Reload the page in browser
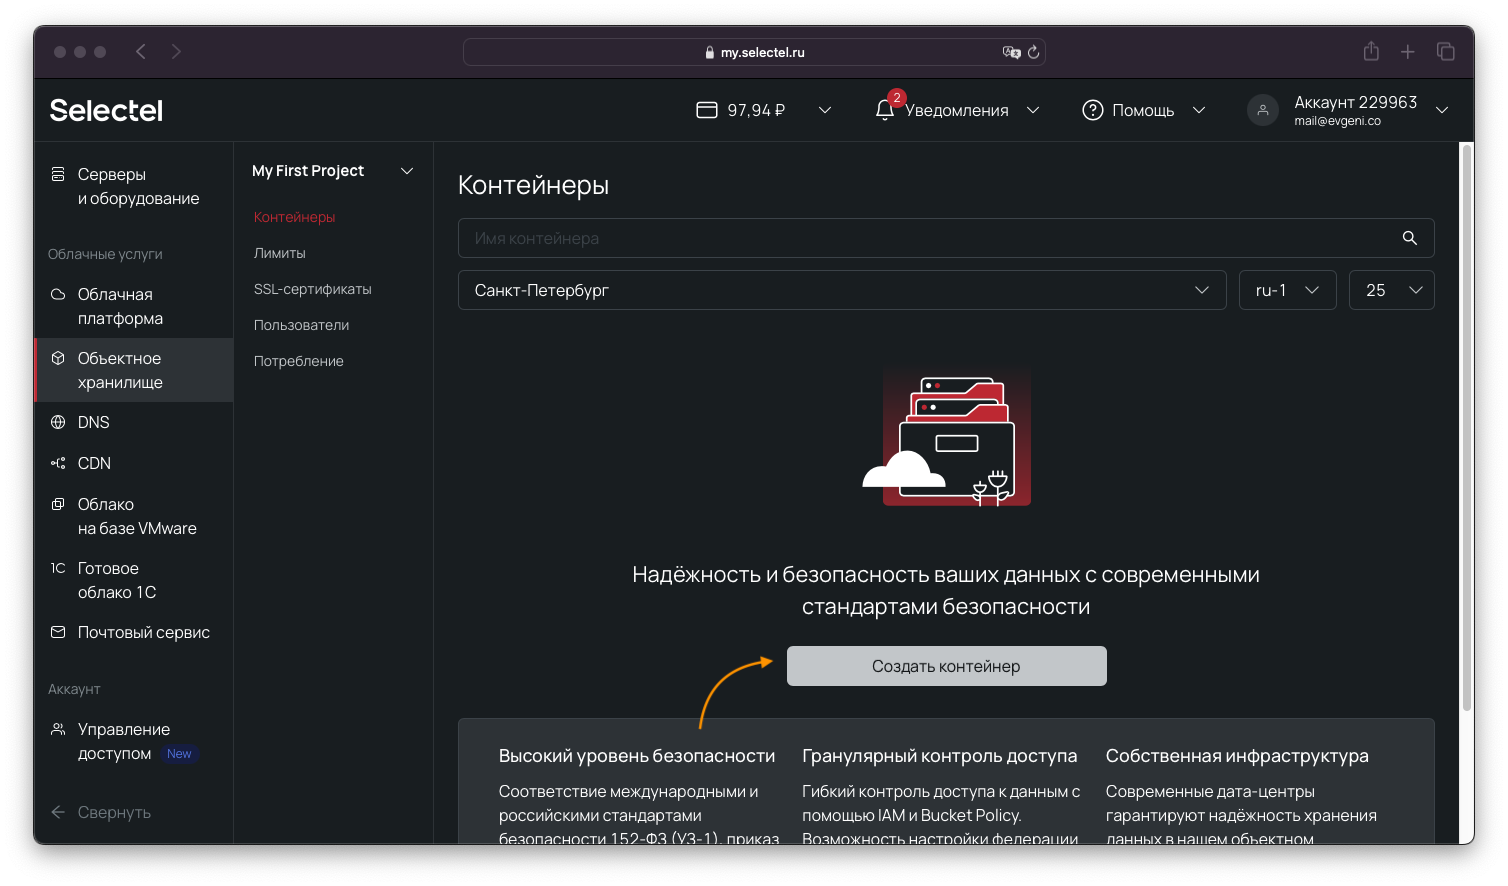This screenshot has width=1508, height=886. 1034,52
